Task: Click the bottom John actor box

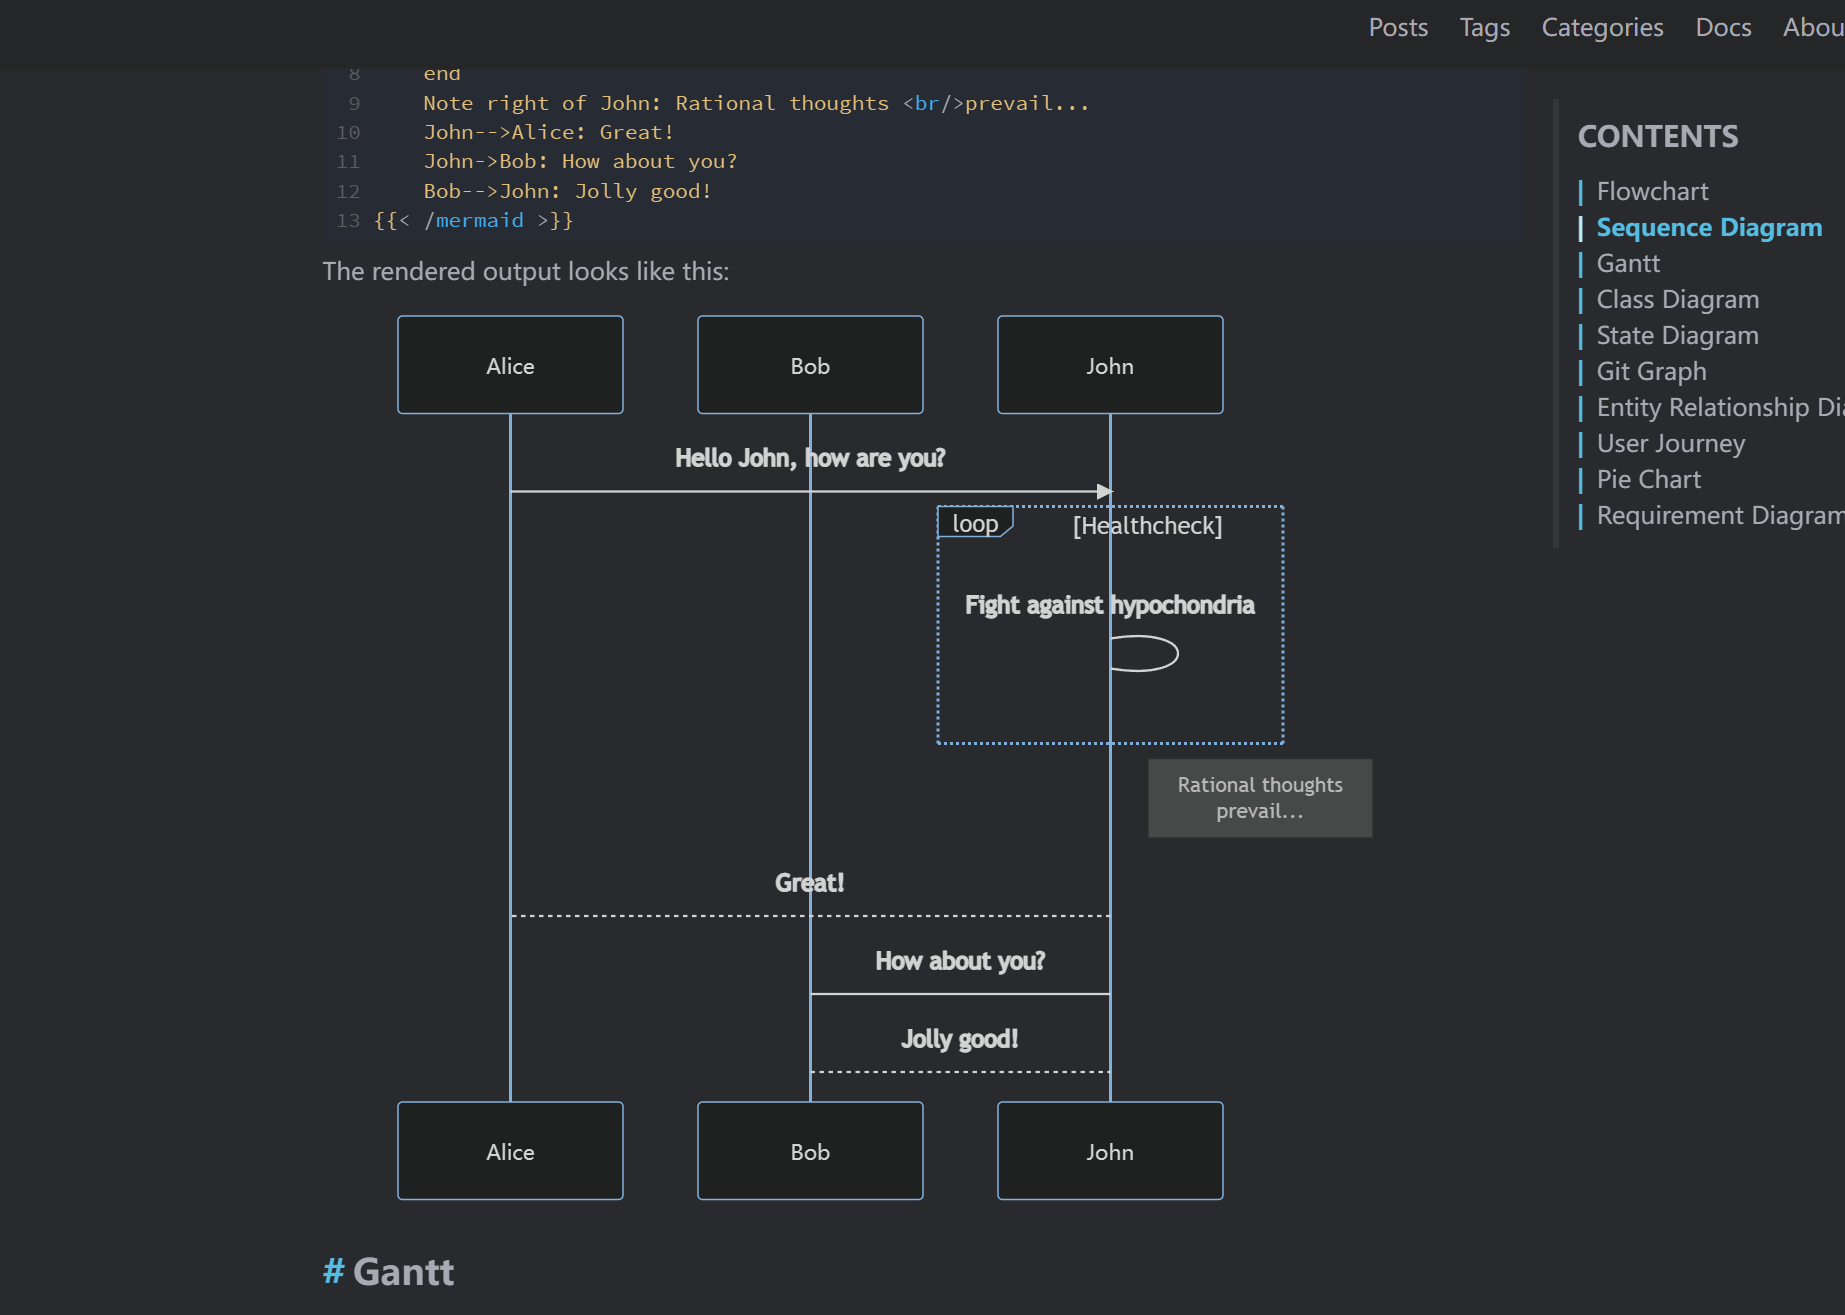Action: point(1110,1151)
